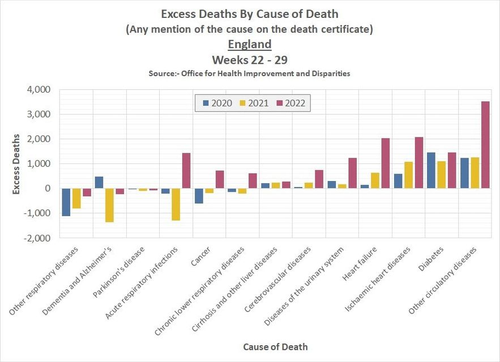The image size is (500, 362).
Task: Click the 2020 Cancer negative bar
Action: click(199, 196)
